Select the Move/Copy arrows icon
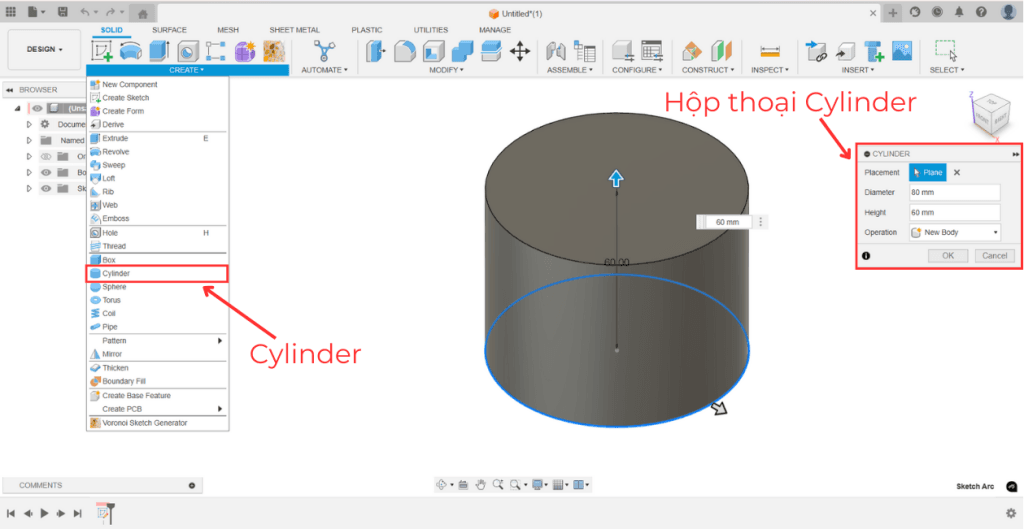This screenshot has width=1024, height=529. (520, 50)
